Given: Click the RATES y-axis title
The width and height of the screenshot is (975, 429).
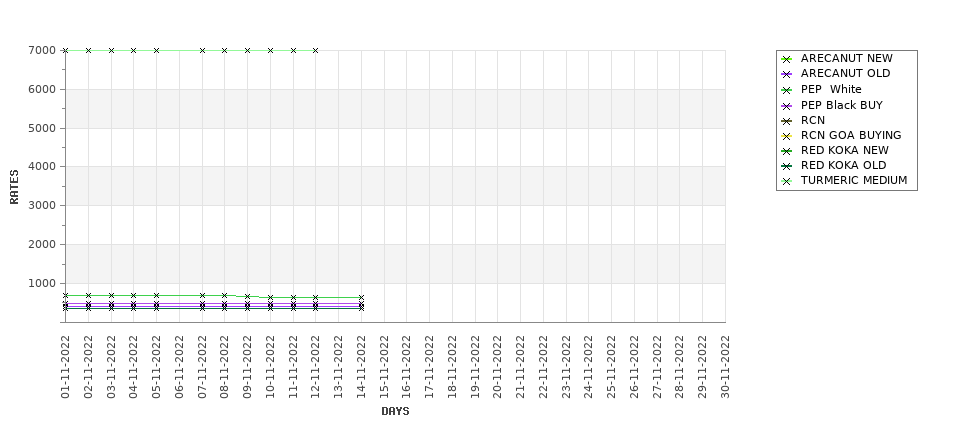Looking at the screenshot, I should tap(14, 187).
